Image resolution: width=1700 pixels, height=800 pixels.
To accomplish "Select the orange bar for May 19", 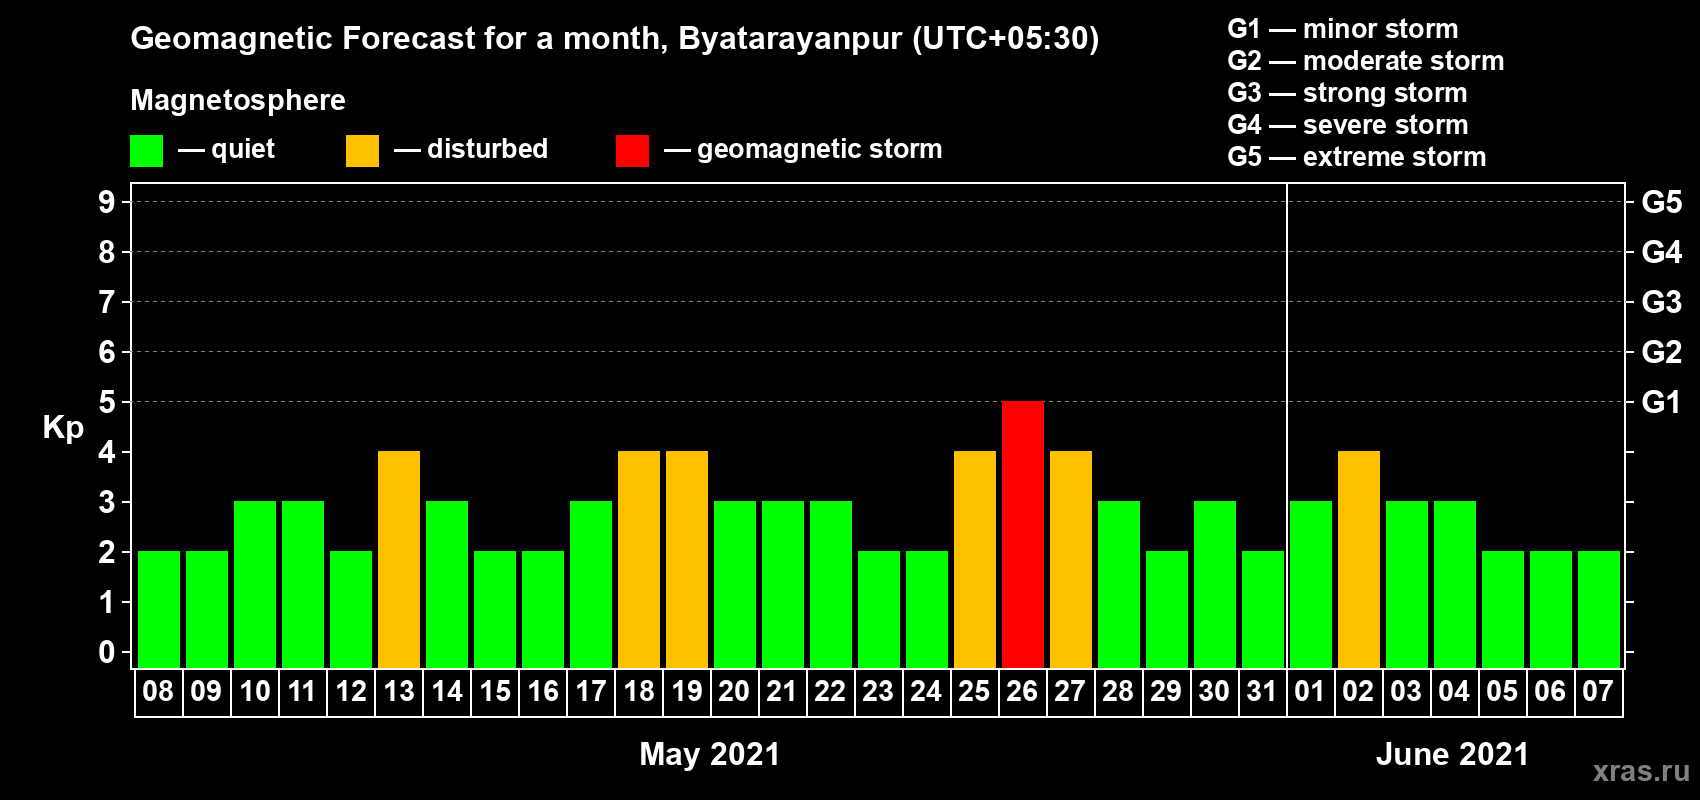I will [x=687, y=559].
